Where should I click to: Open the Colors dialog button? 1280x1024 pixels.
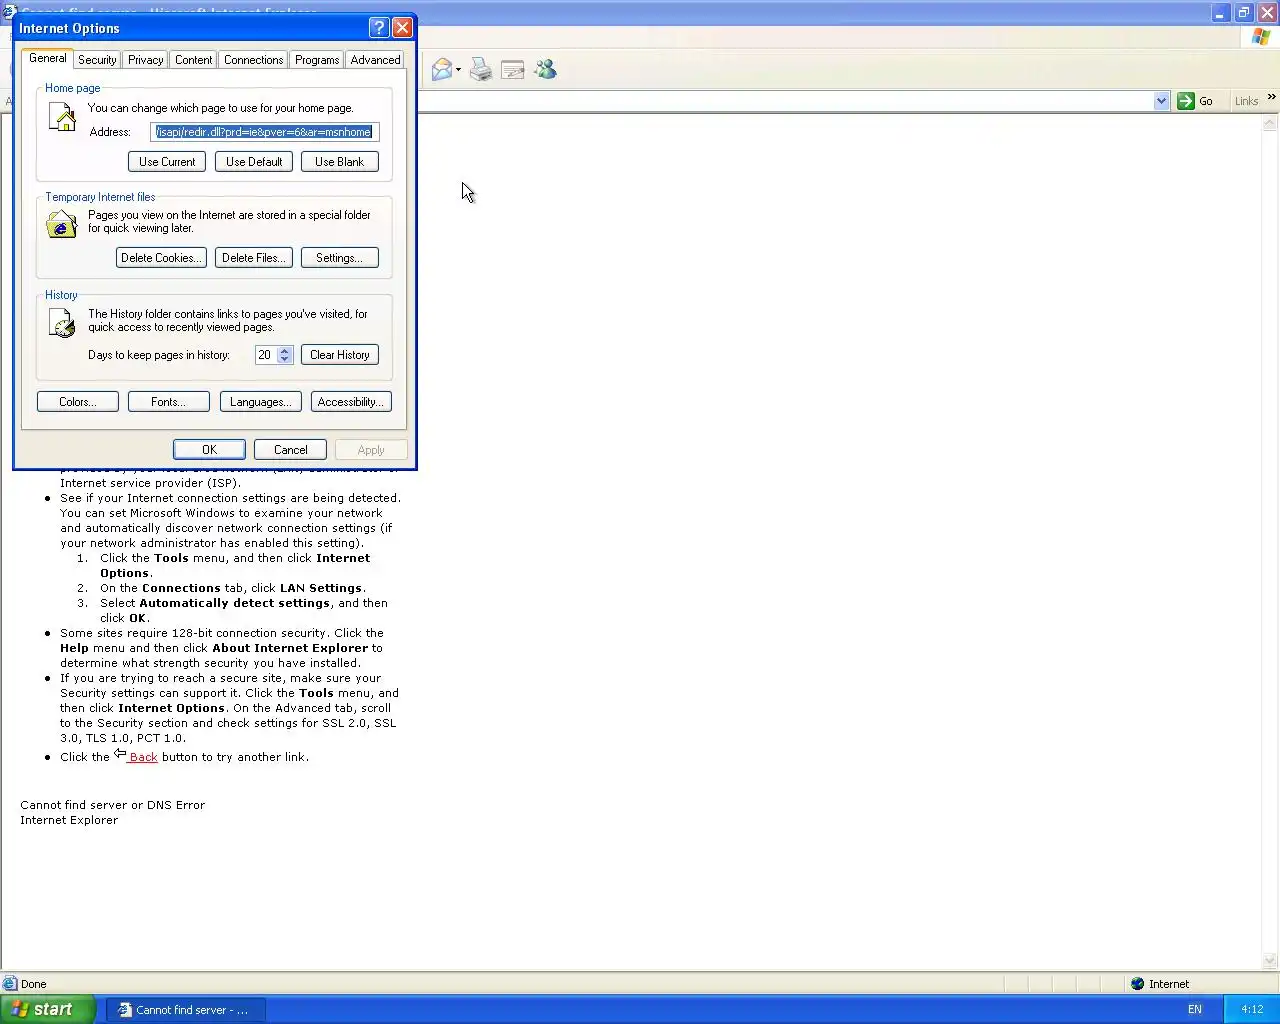78,402
